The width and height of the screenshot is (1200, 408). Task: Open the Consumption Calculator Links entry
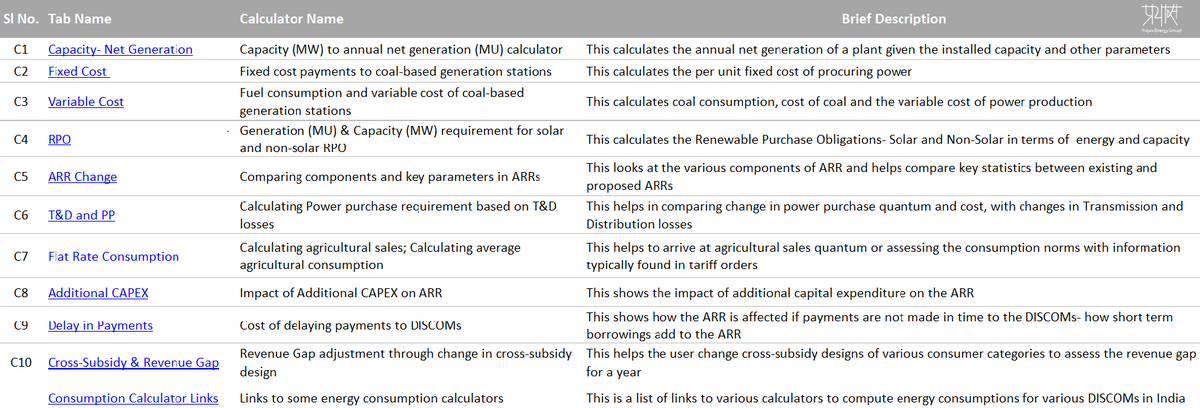click(133, 398)
